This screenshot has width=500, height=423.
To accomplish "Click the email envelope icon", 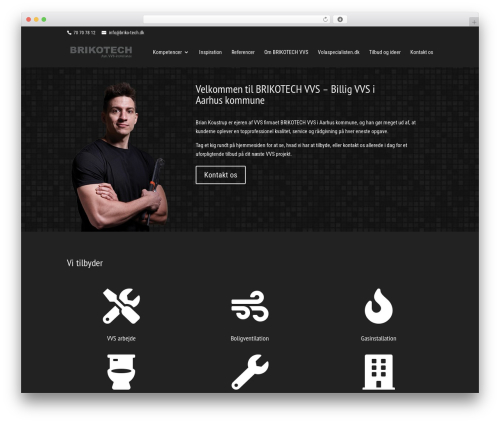I will click(x=104, y=33).
